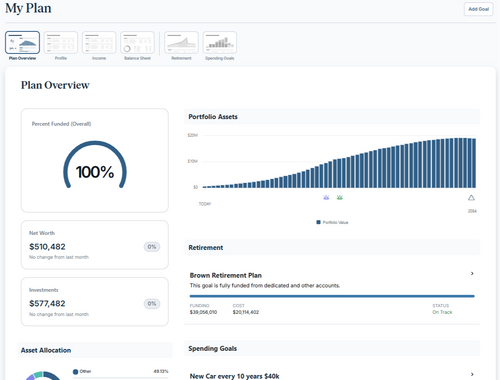
Task: Click the triangle end-of-plan marker icon
Action: [x=471, y=198]
